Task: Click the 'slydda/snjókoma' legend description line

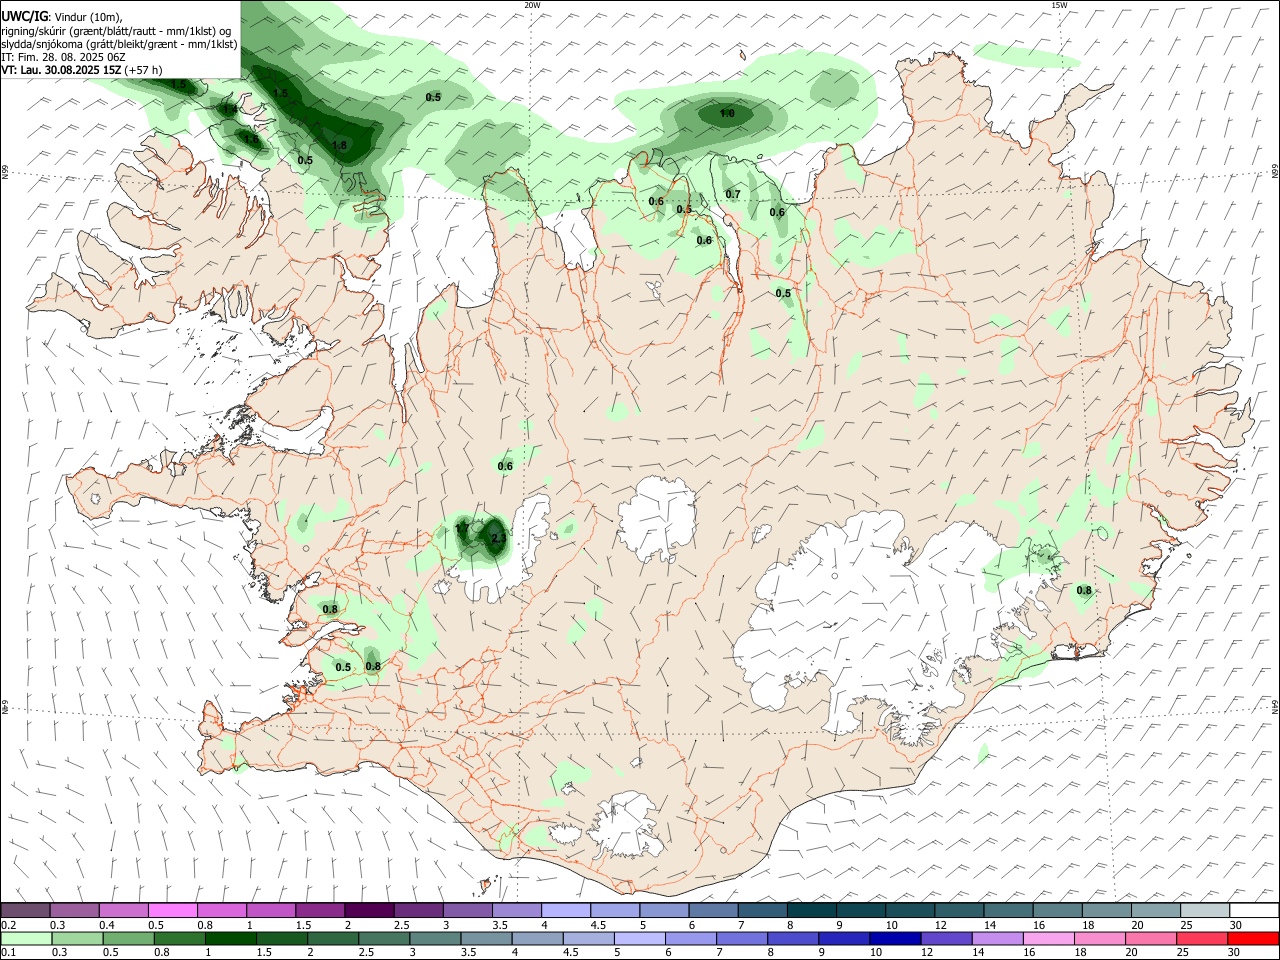Action: [x=119, y=44]
